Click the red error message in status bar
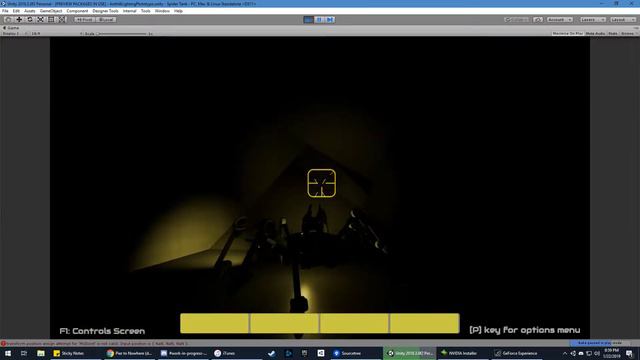The height and width of the screenshot is (360, 640). [x=97, y=343]
